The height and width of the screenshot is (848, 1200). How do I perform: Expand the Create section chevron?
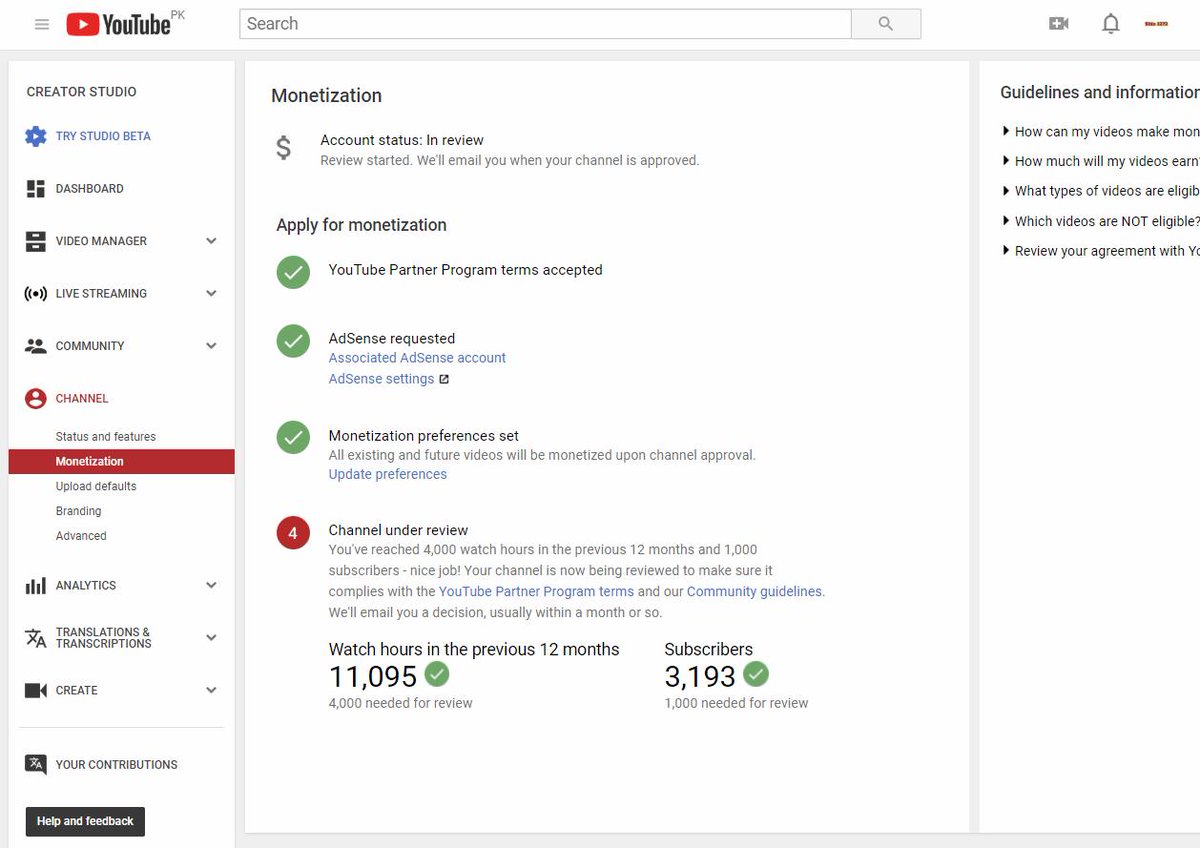(x=211, y=690)
